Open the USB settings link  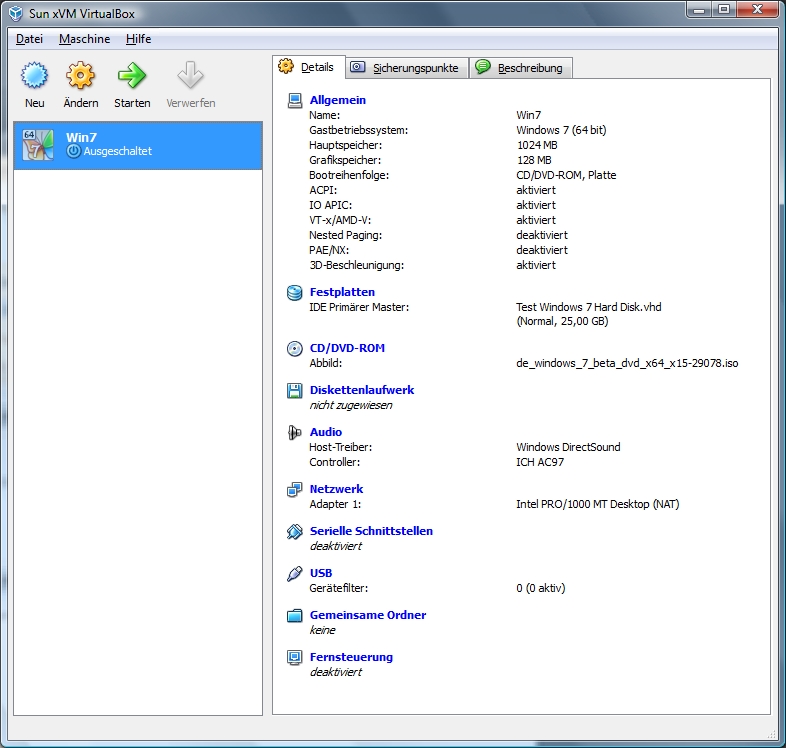[321, 573]
